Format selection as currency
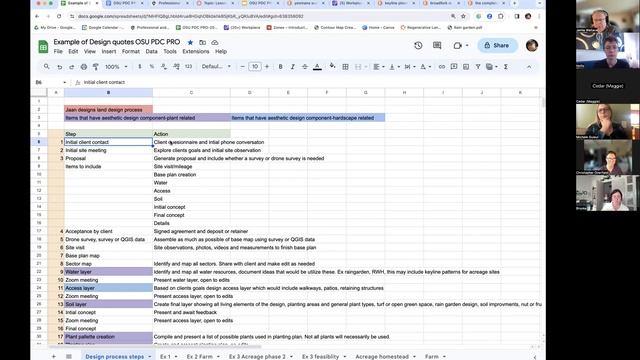This screenshot has width=640, height=360. pos(140,67)
